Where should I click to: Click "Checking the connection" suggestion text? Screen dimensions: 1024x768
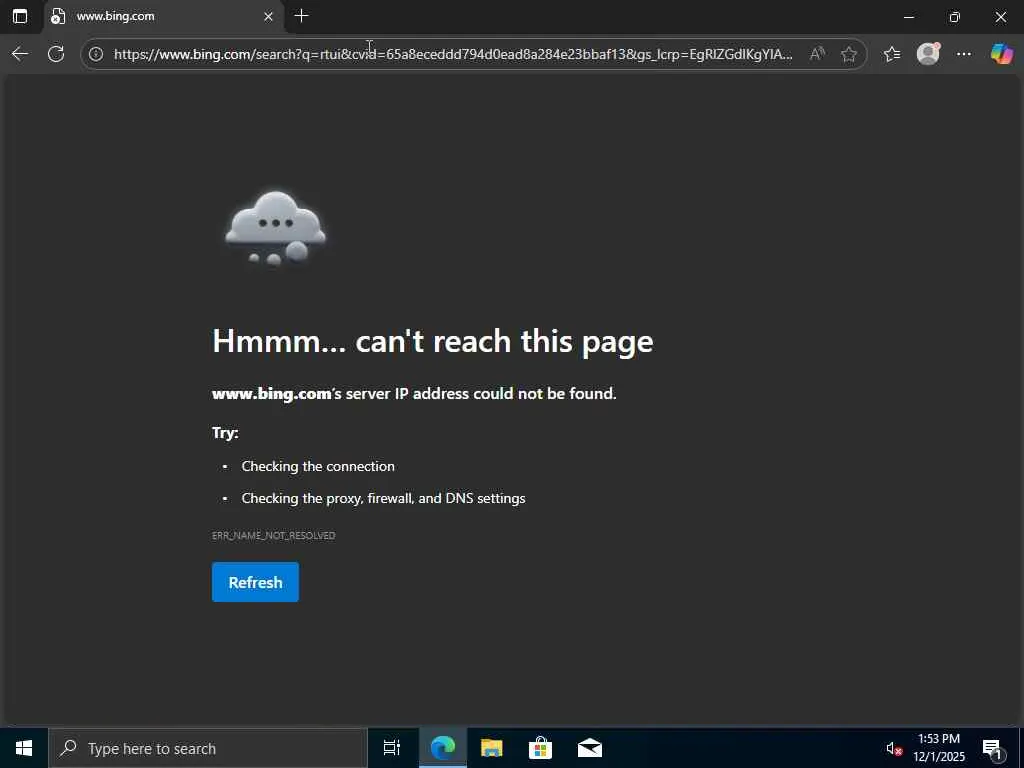tap(318, 466)
